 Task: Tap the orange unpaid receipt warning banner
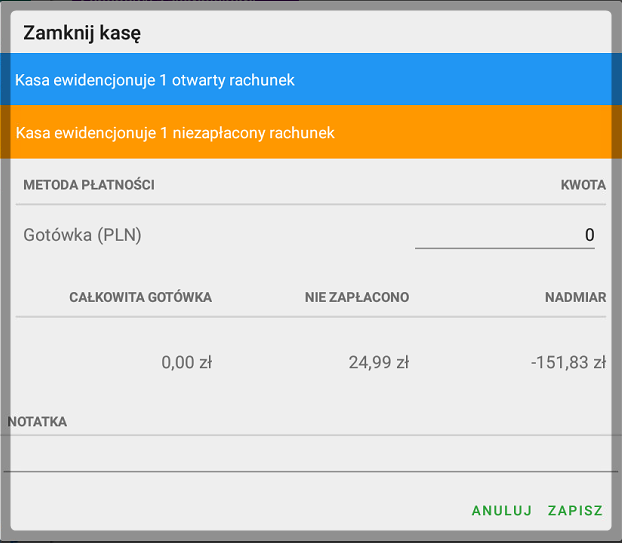point(310,132)
